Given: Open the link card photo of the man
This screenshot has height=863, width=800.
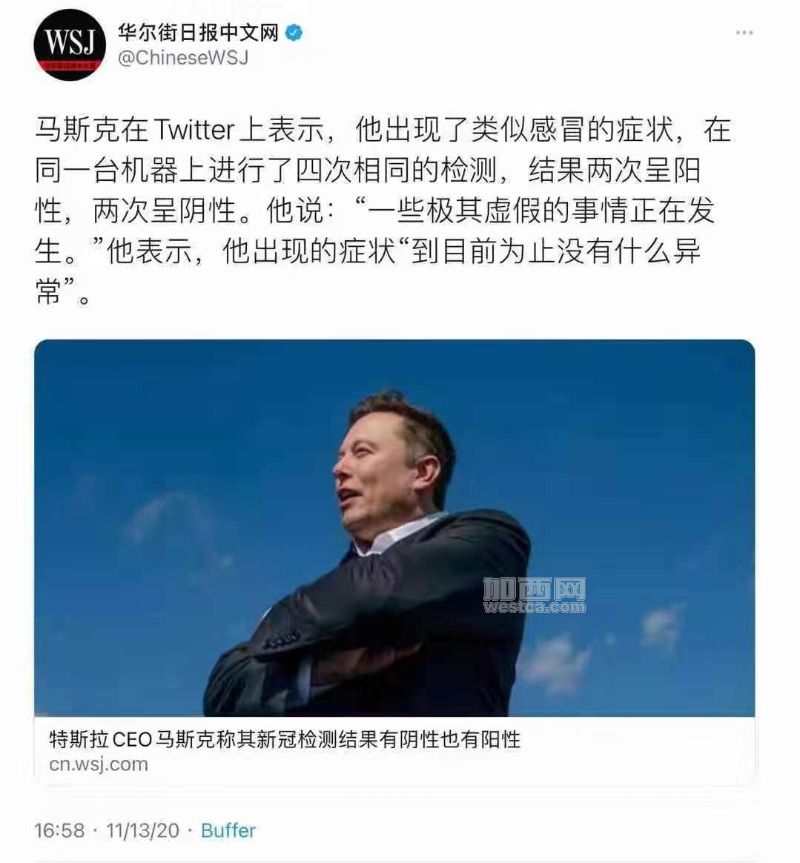Looking at the screenshot, I should point(394,528).
